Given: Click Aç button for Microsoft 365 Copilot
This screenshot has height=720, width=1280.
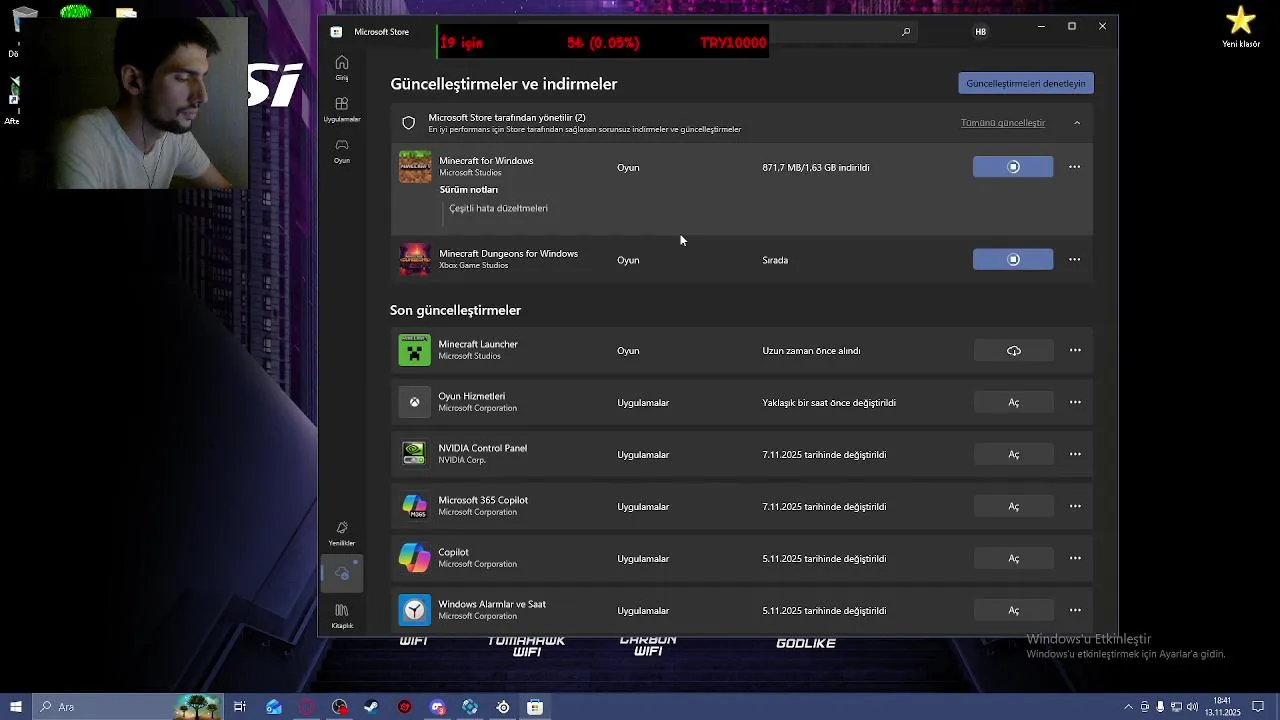Looking at the screenshot, I should click(x=1014, y=507).
